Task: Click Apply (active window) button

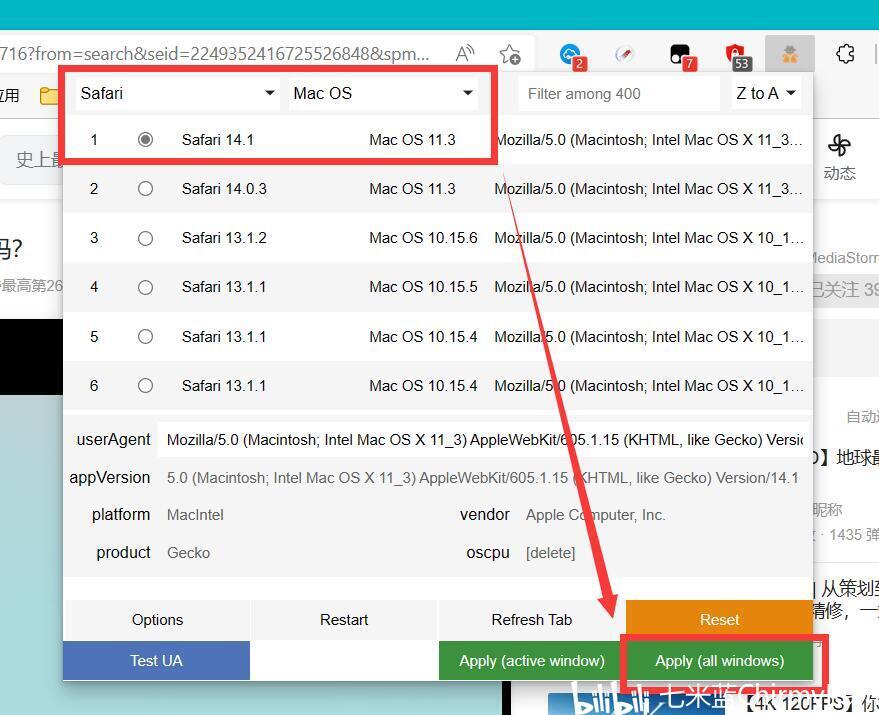Action: point(531,661)
